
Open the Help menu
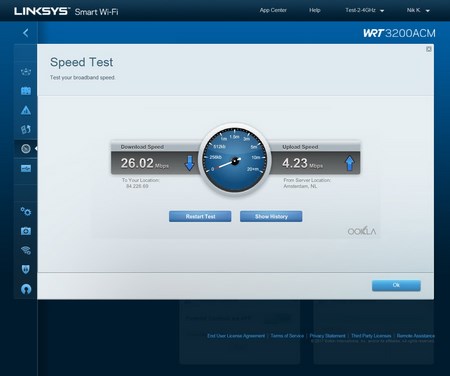(314, 10)
